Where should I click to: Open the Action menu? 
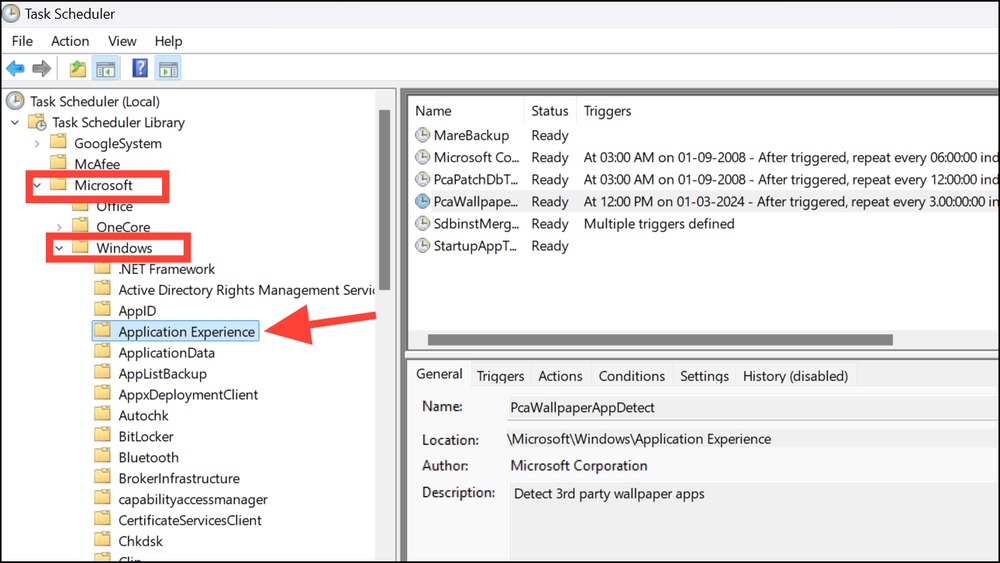click(x=70, y=41)
